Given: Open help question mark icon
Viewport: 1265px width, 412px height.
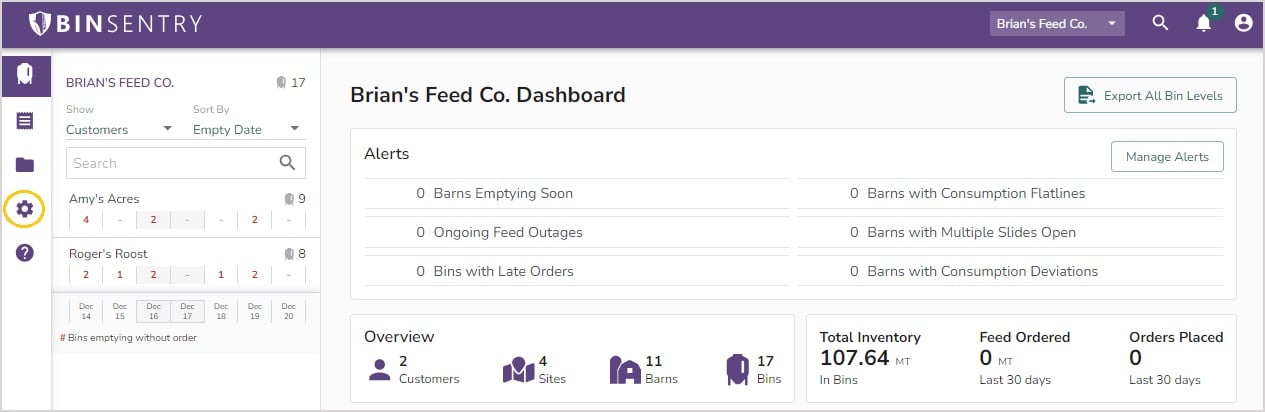Looking at the screenshot, I should coord(25,253).
